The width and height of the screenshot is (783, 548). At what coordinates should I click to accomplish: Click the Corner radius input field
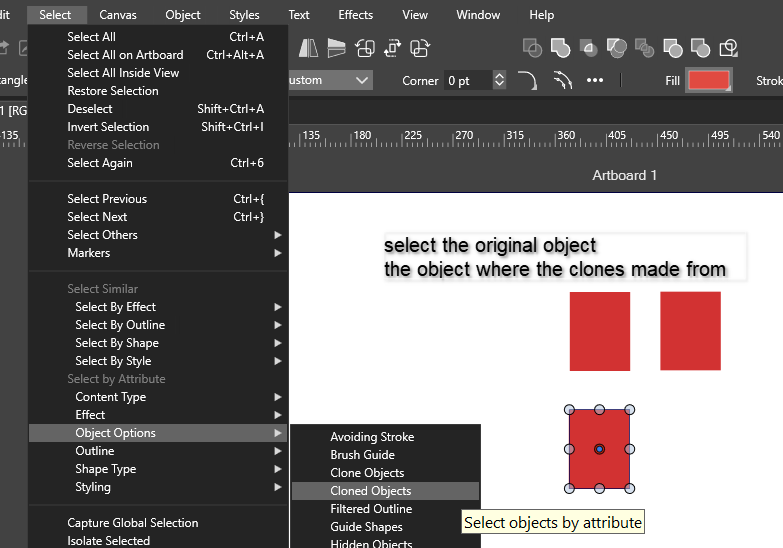pos(467,80)
